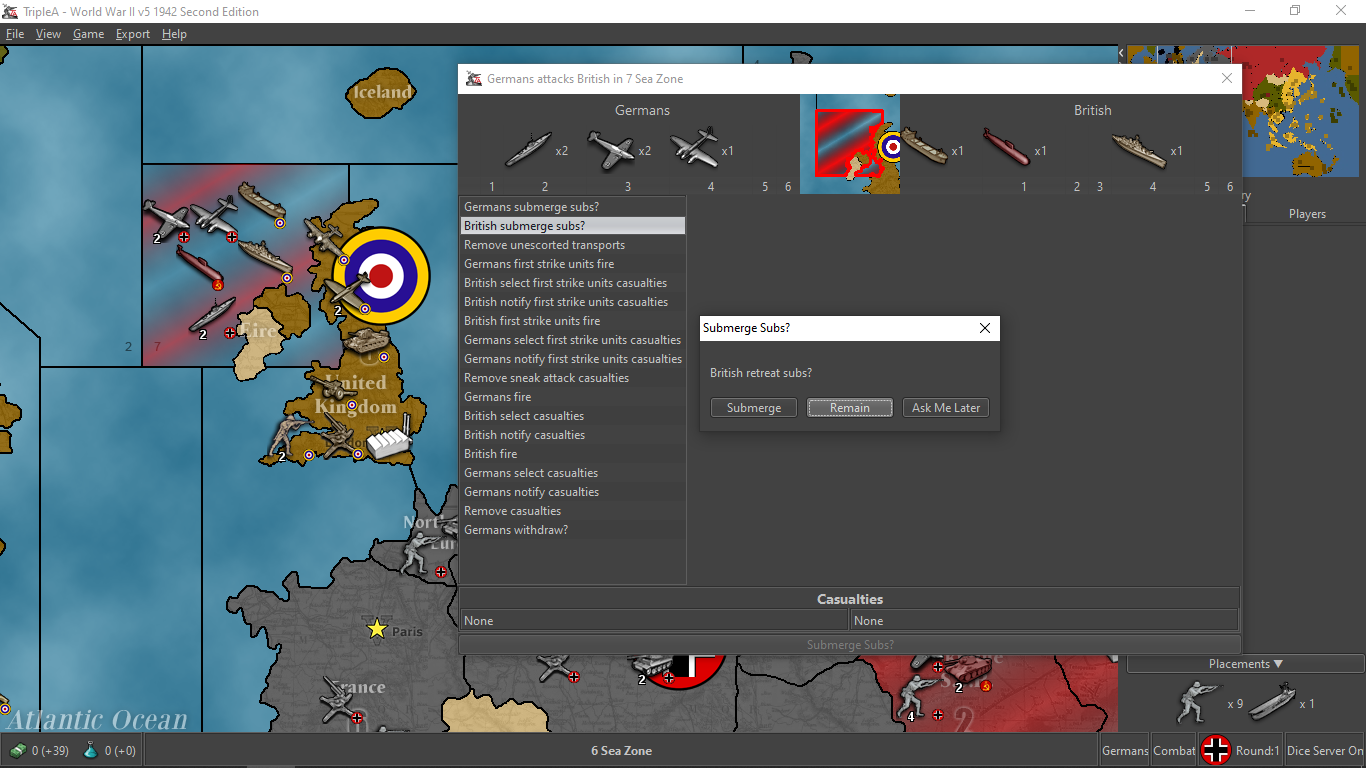Select the Remove unescorted transports step
The width and height of the screenshot is (1366, 768).
click(x=544, y=244)
